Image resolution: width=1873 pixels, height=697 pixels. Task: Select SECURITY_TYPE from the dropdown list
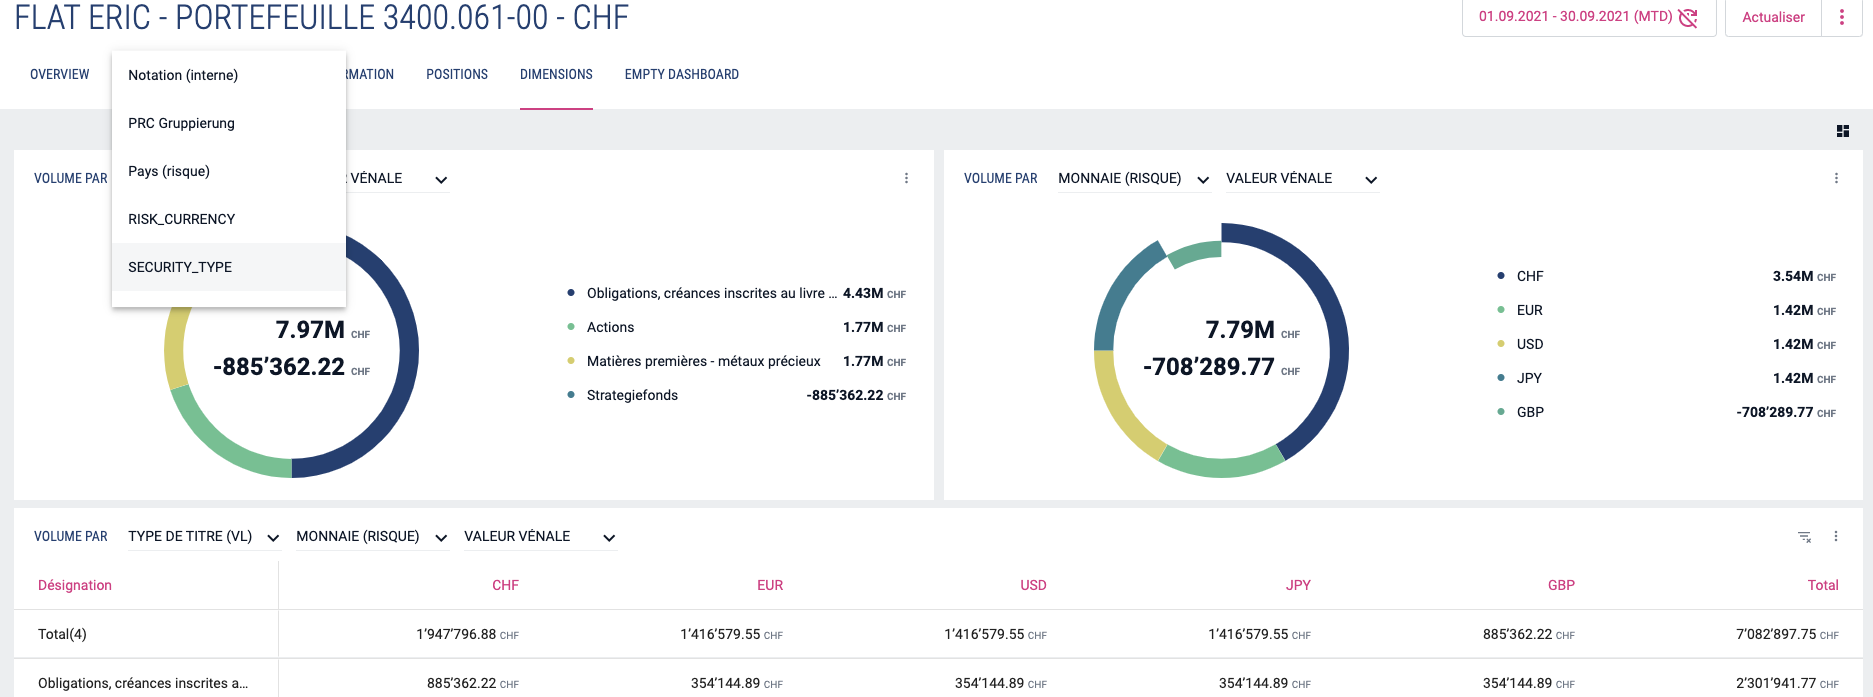point(180,267)
